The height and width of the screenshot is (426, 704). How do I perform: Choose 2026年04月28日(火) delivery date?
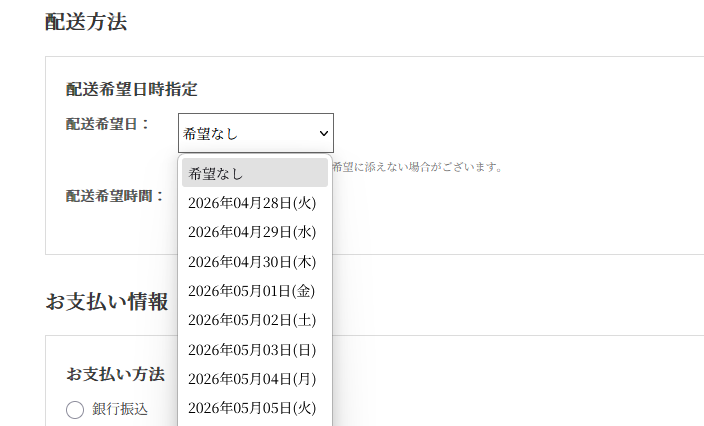pyautogui.click(x=252, y=203)
